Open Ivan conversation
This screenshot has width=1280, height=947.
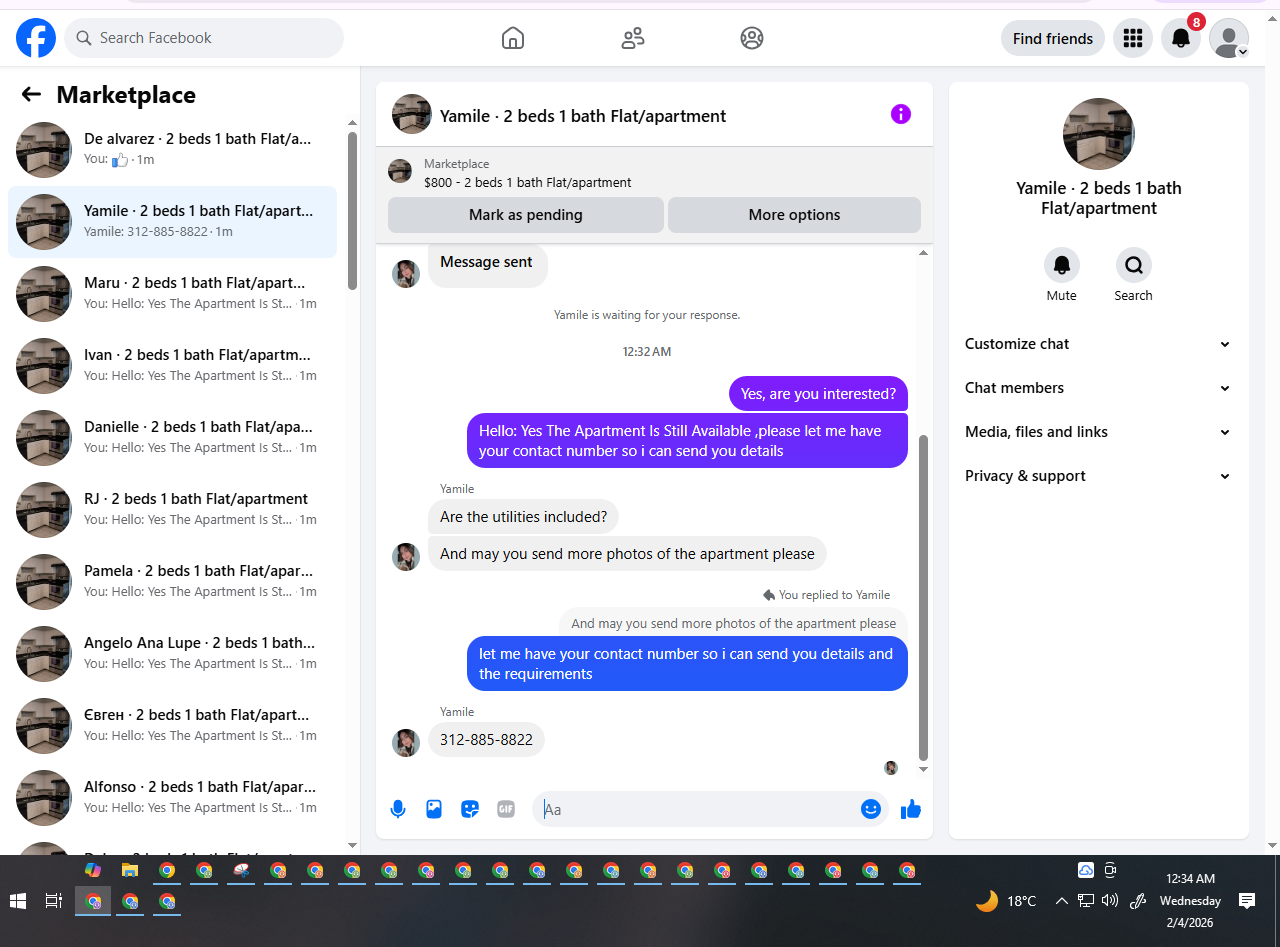click(172, 366)
